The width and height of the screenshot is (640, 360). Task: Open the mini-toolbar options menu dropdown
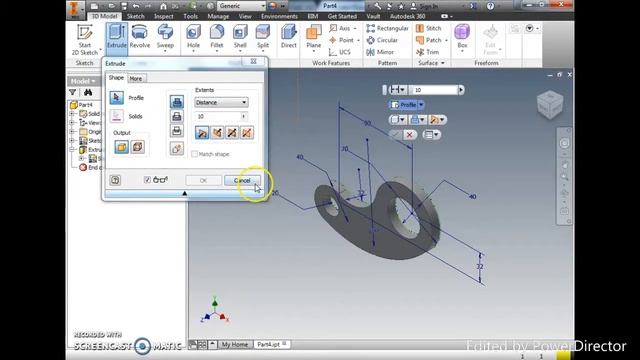(x=431, y=134)
